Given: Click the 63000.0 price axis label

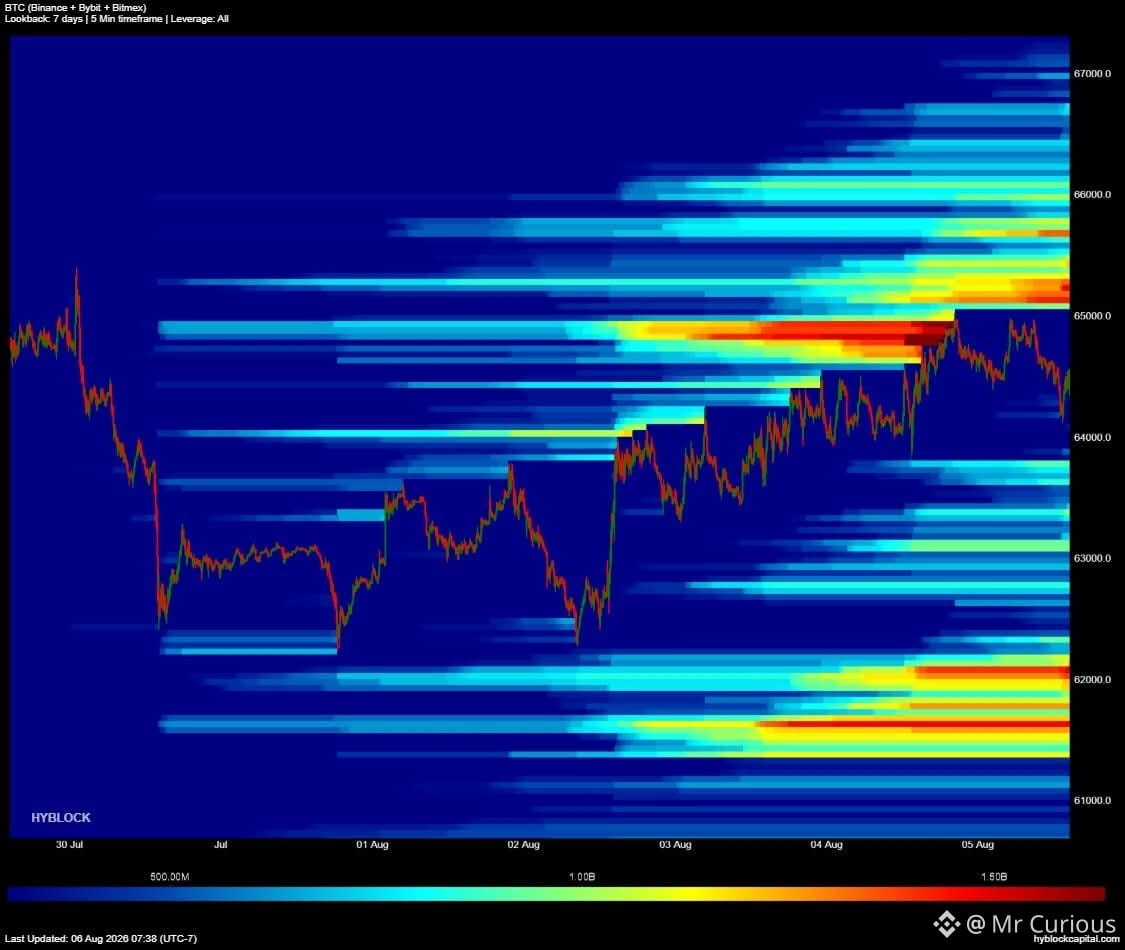Looking at the screenshot, I should click(1092, 558).
